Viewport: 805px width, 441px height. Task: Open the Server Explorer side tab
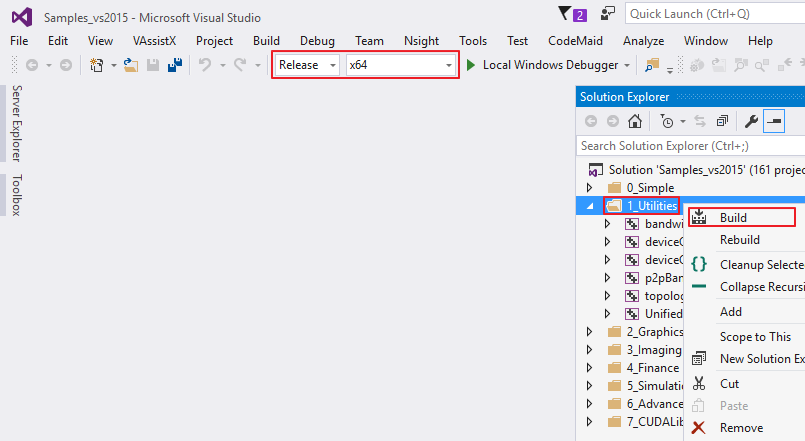16,124
